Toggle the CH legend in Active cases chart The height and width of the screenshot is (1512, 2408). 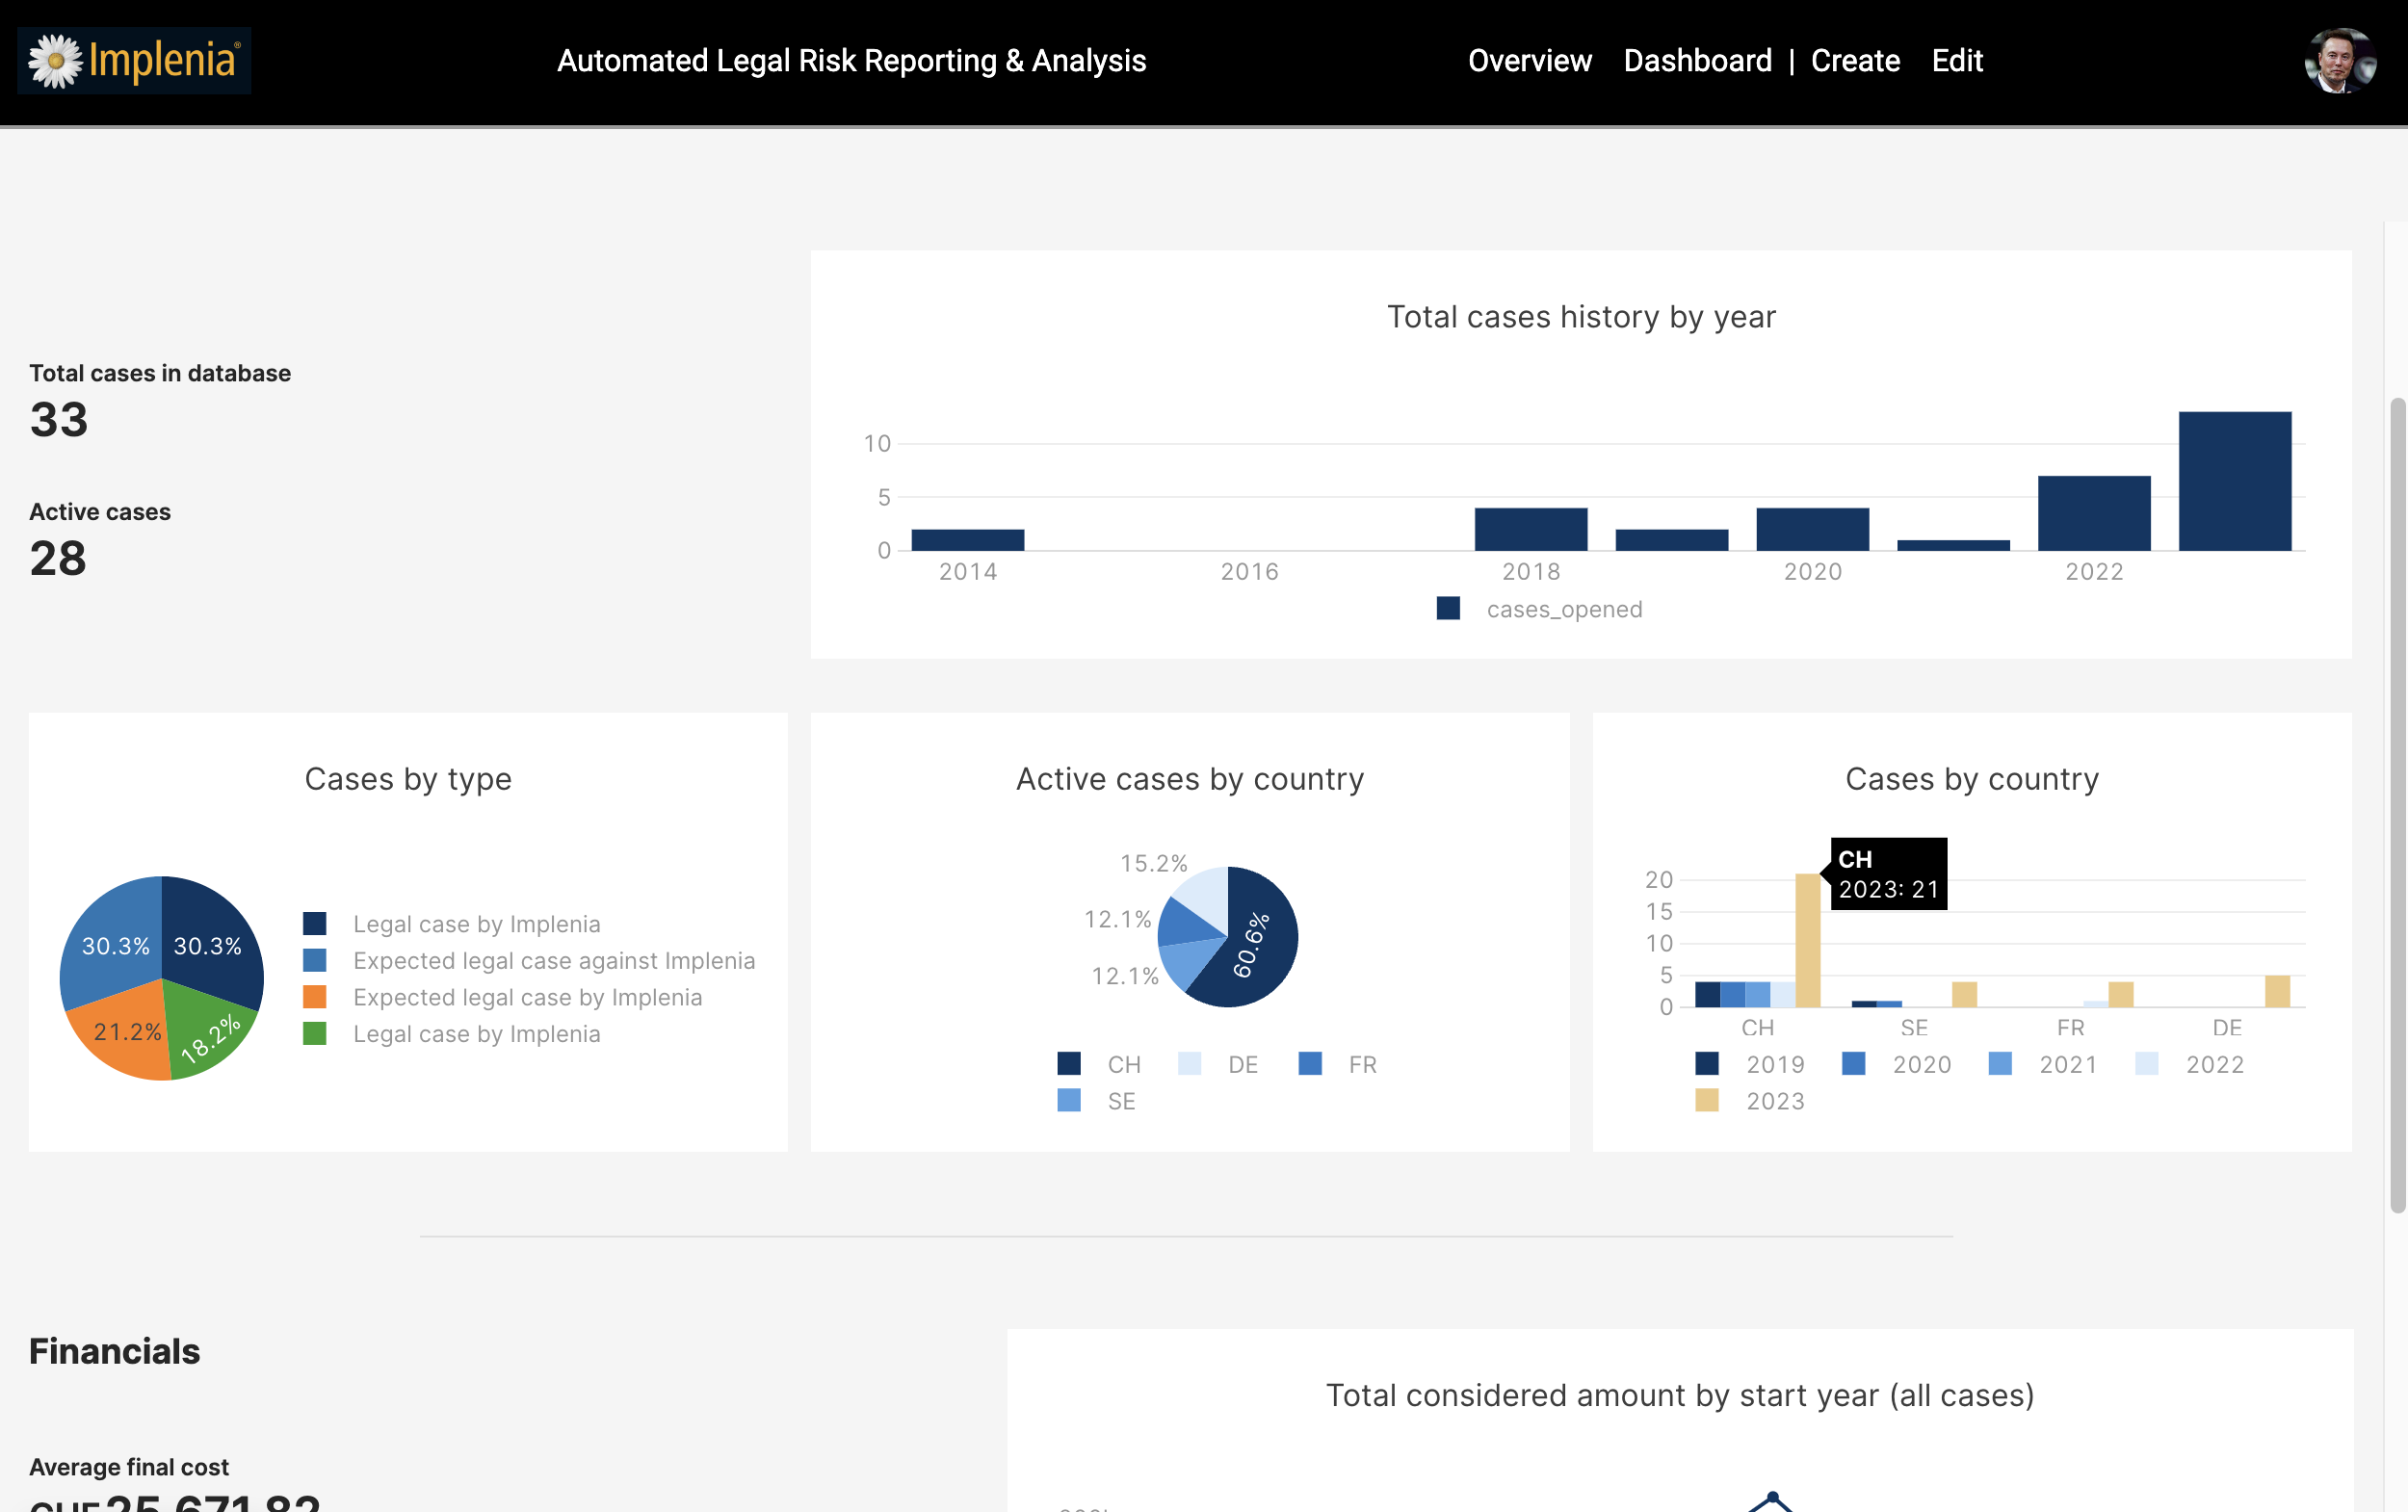click(x=1123, y=1064)
